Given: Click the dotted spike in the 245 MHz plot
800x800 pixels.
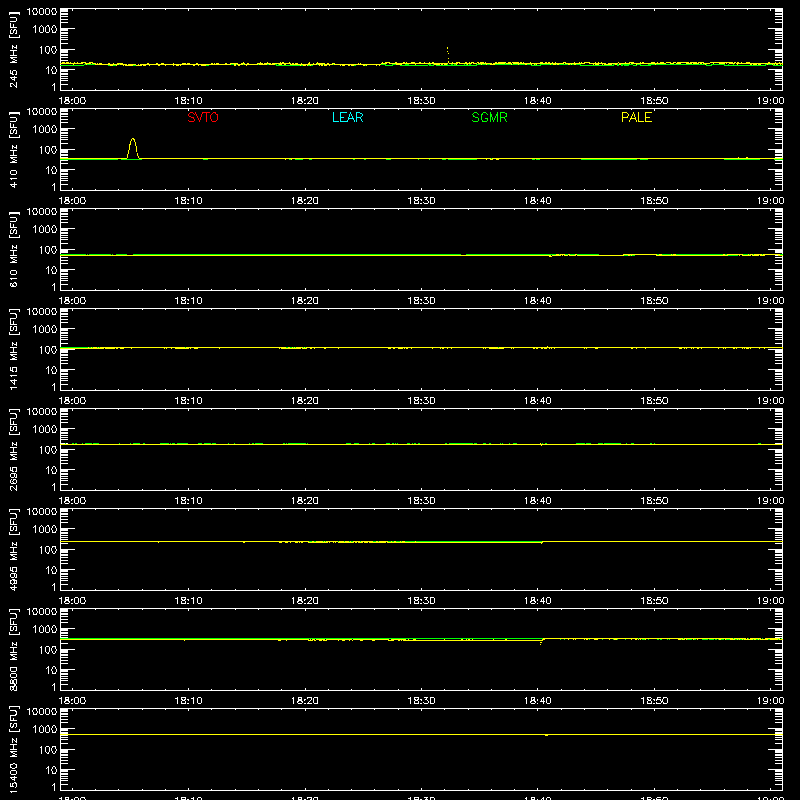Looking at the screenshot, I should tap(447, 54).
